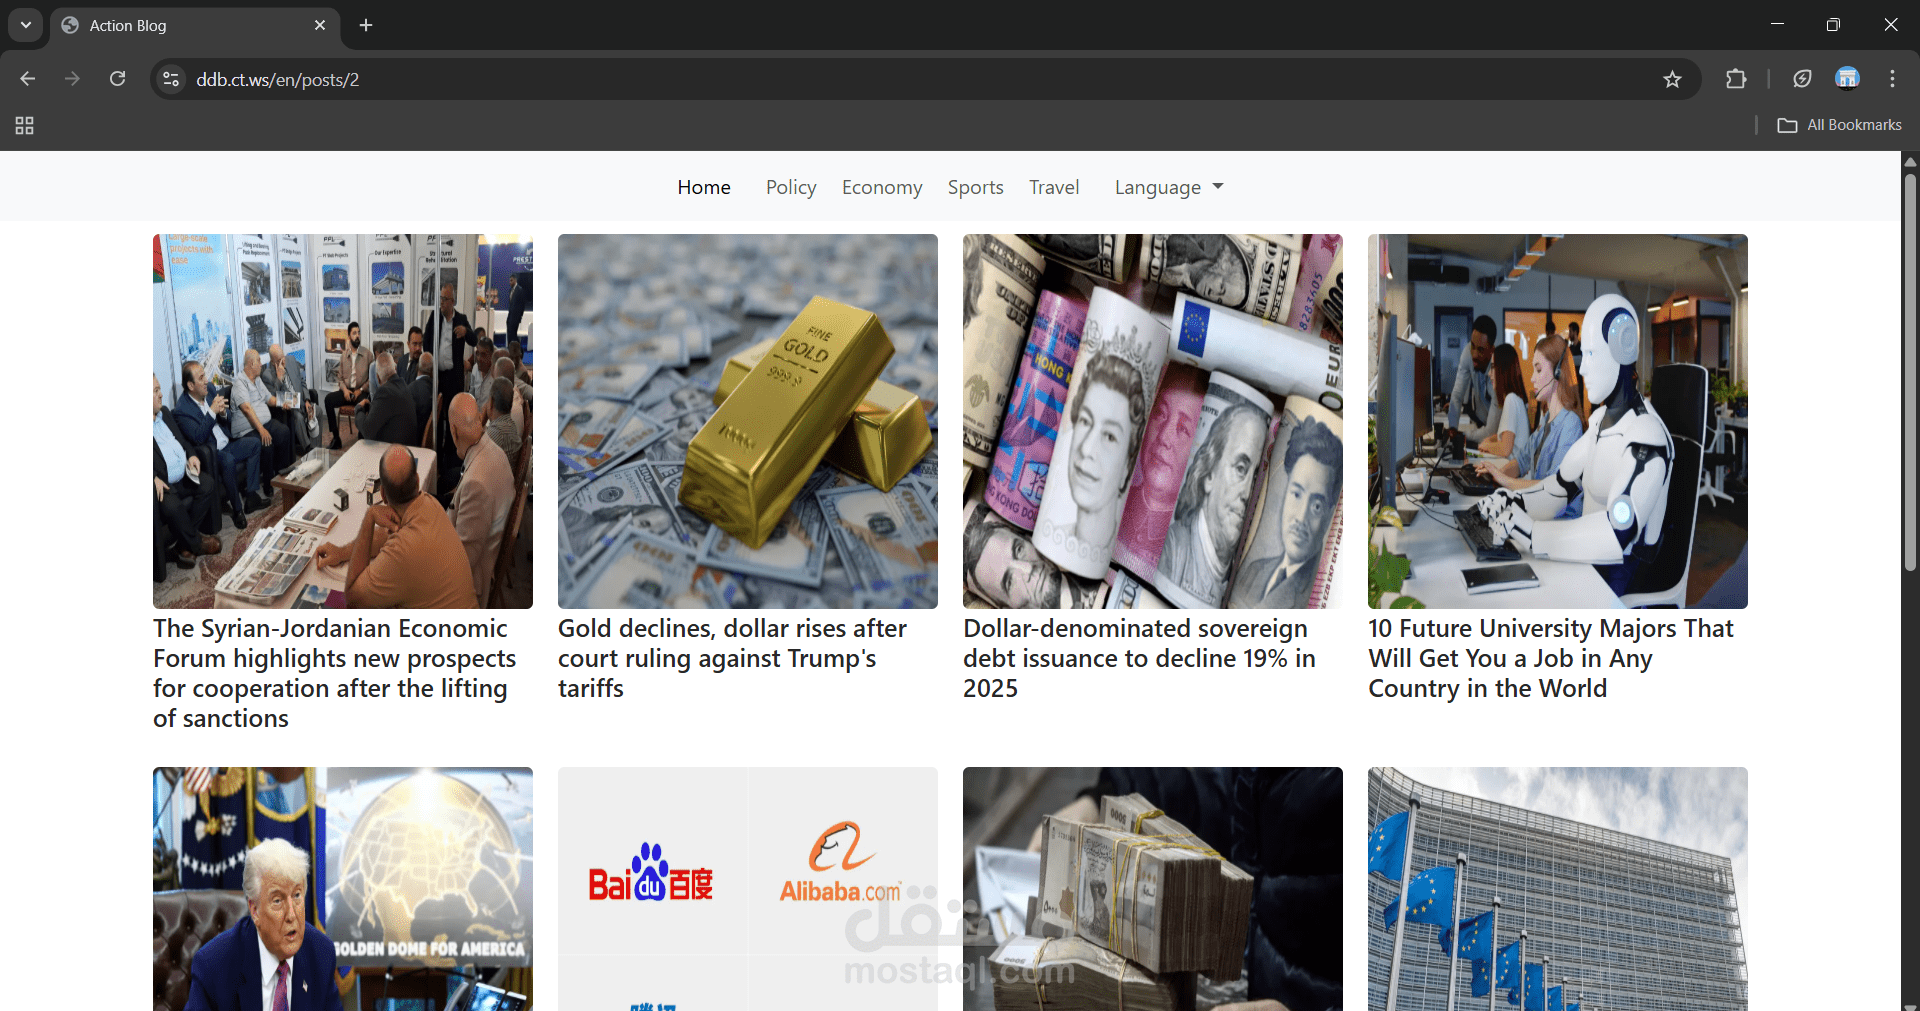Click the scrollbar up arrow
1920x1011 pixels.
[1910, 160]
